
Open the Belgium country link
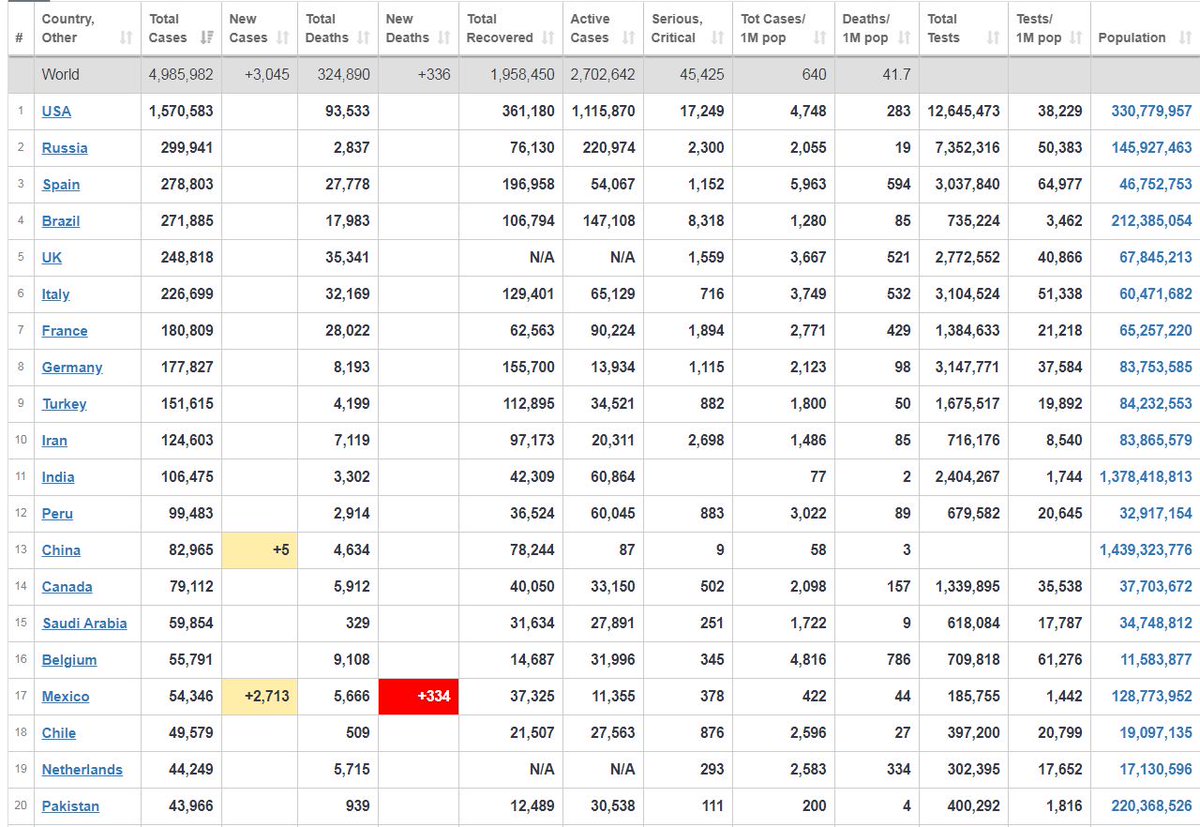coord(69,660)
